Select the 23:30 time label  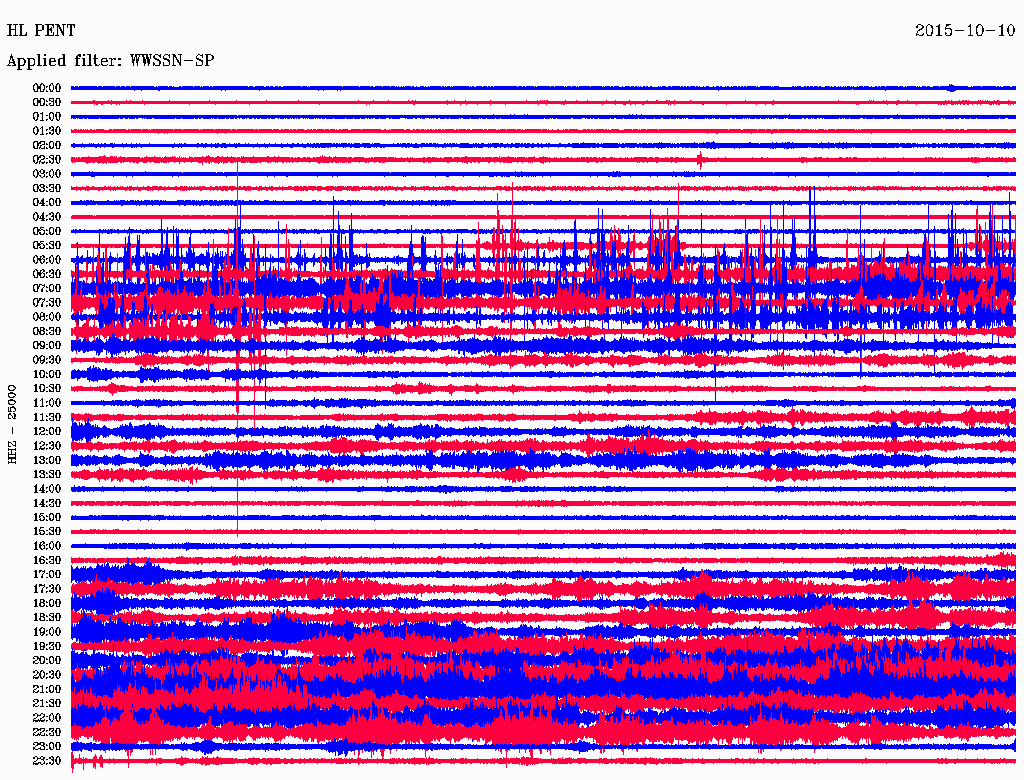pos(47,761)
